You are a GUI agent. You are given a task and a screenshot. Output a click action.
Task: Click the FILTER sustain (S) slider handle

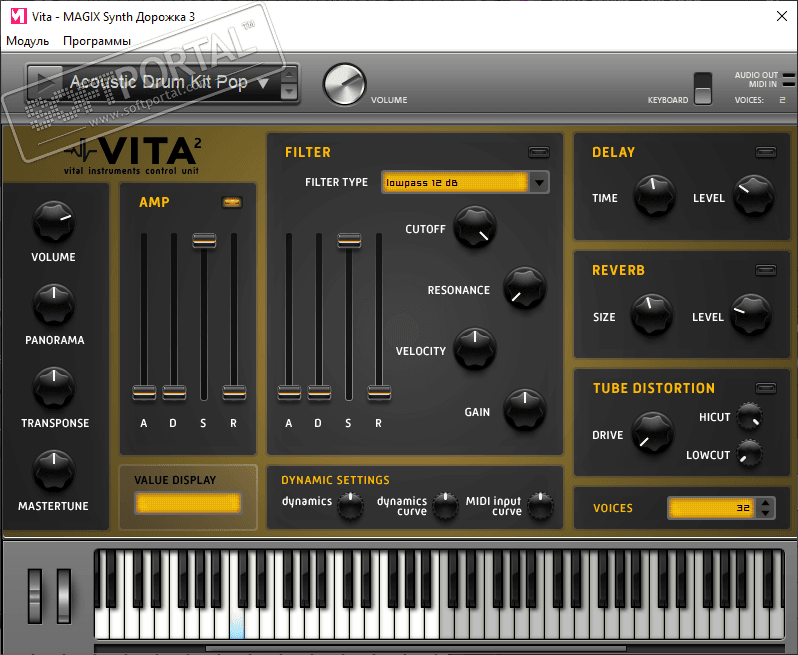[349, 240]
